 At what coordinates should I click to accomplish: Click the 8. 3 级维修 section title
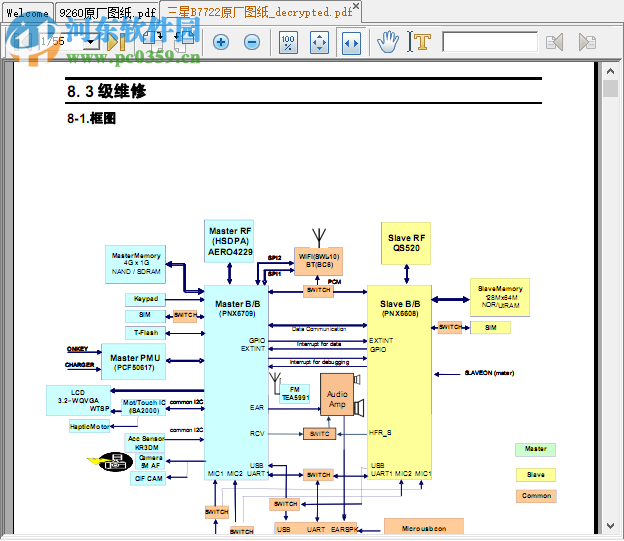107,91
